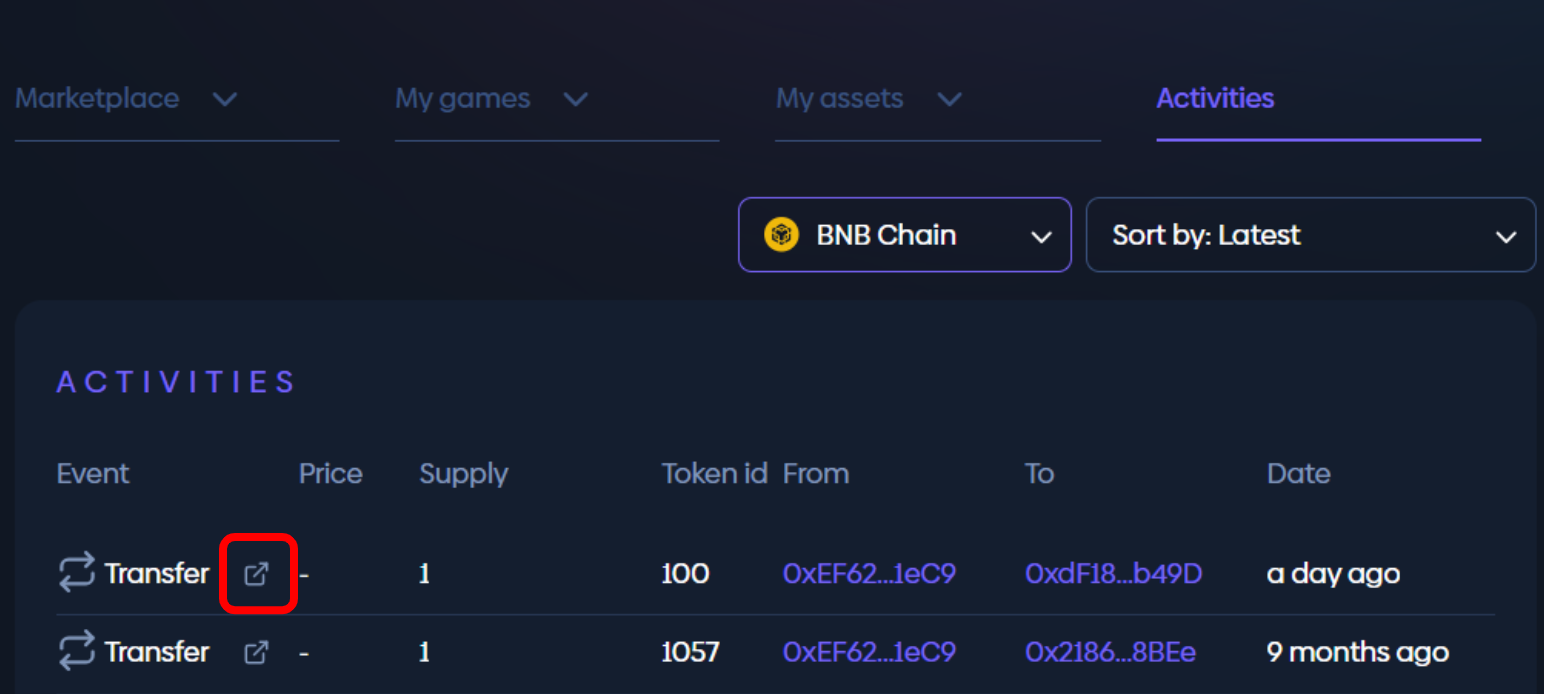This screenshot has width=1544, height=694.
Task: Expand the My games chevron
Action: click(575, 99)
